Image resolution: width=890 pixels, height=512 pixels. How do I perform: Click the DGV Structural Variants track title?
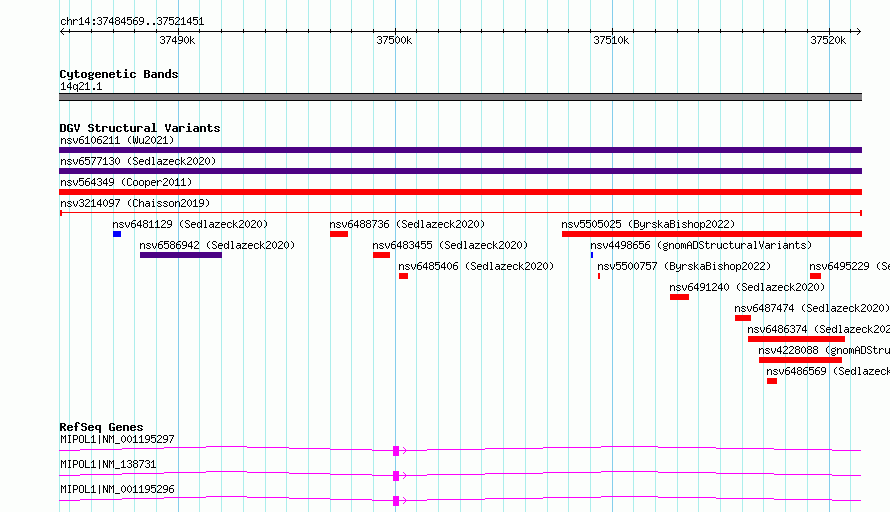pyautogui.click(x=140, y=128)
